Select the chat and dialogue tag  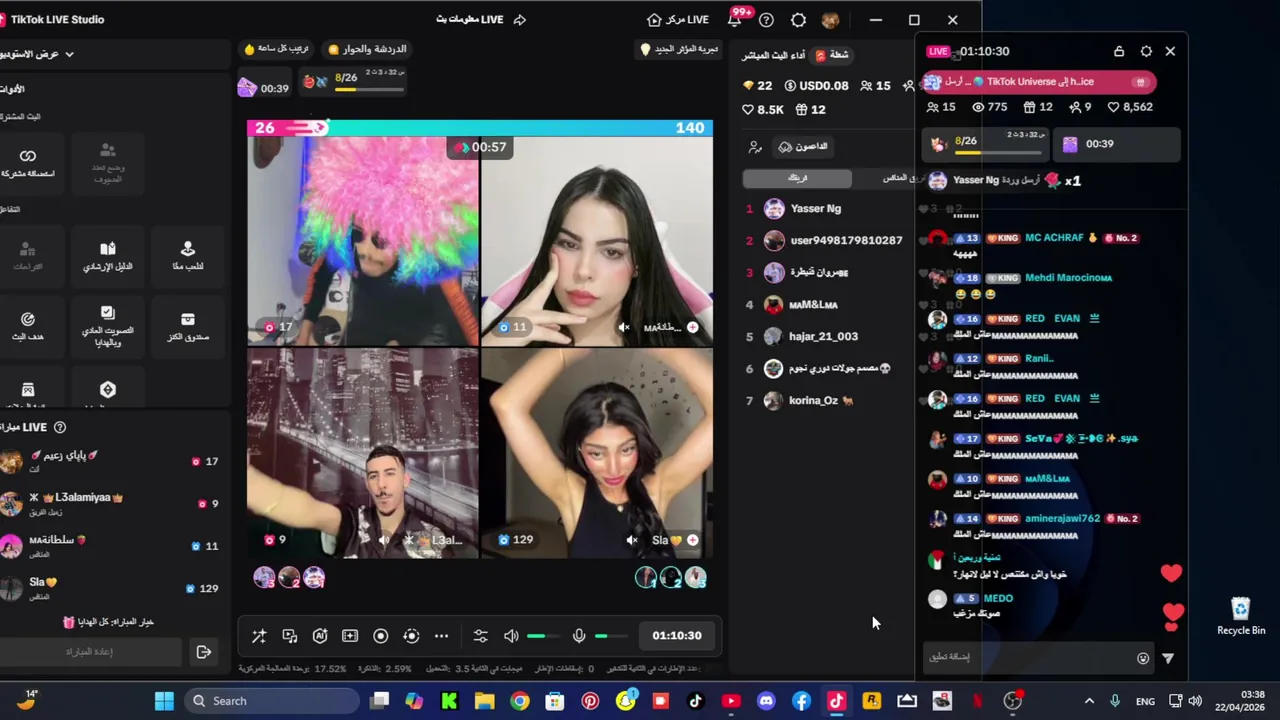tap(367, 49)
